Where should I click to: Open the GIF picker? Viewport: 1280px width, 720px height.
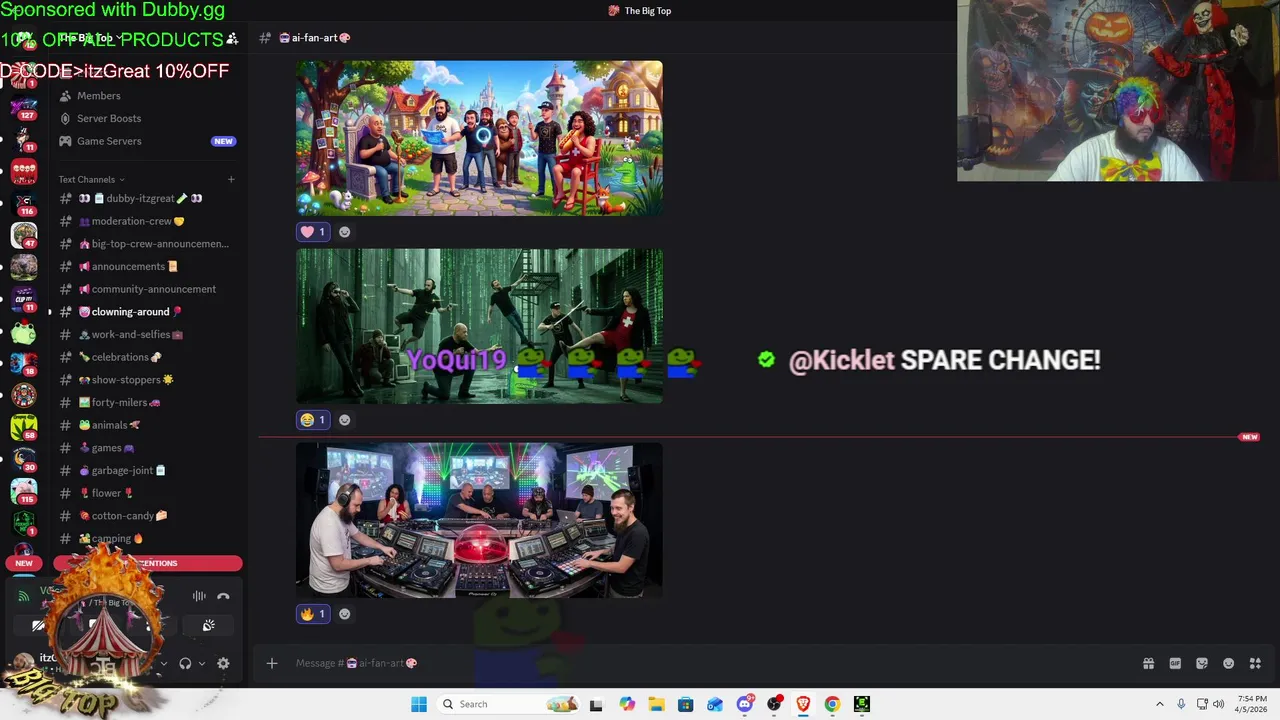pos(1175,663)
